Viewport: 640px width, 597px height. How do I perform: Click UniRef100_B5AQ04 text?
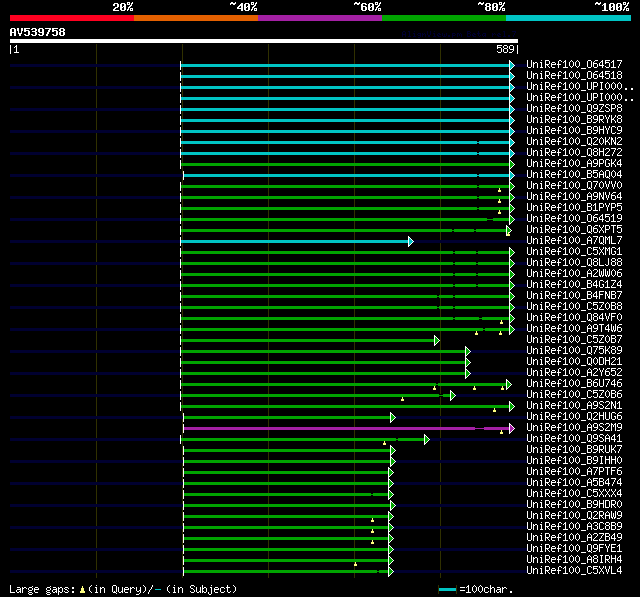574,175
